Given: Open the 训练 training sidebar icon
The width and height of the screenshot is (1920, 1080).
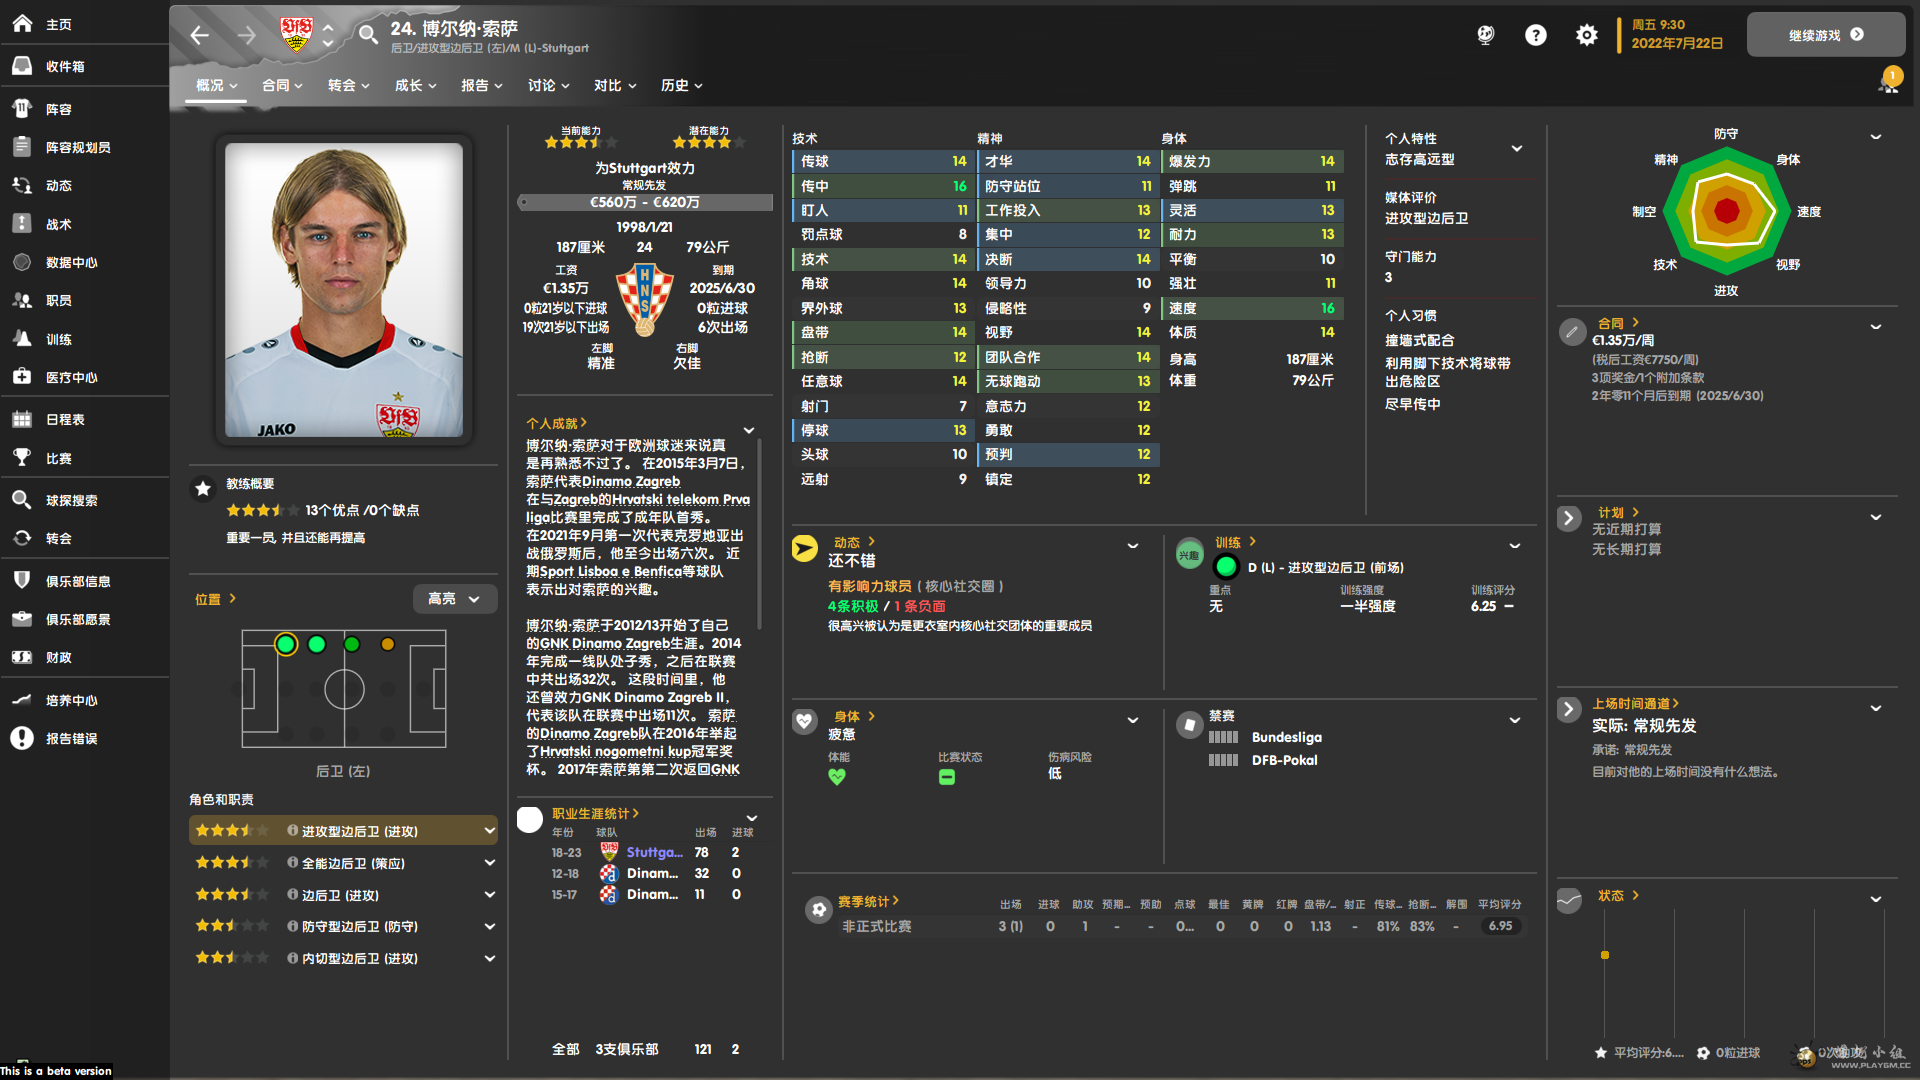Looking at the screenshot, I should (x=22, y=339).
